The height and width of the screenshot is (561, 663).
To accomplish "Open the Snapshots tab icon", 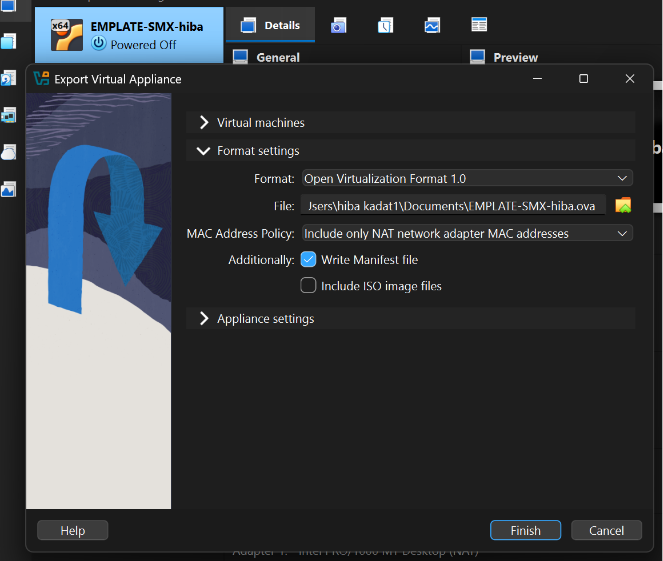I will pyautogui.click(x=338, y=25).
